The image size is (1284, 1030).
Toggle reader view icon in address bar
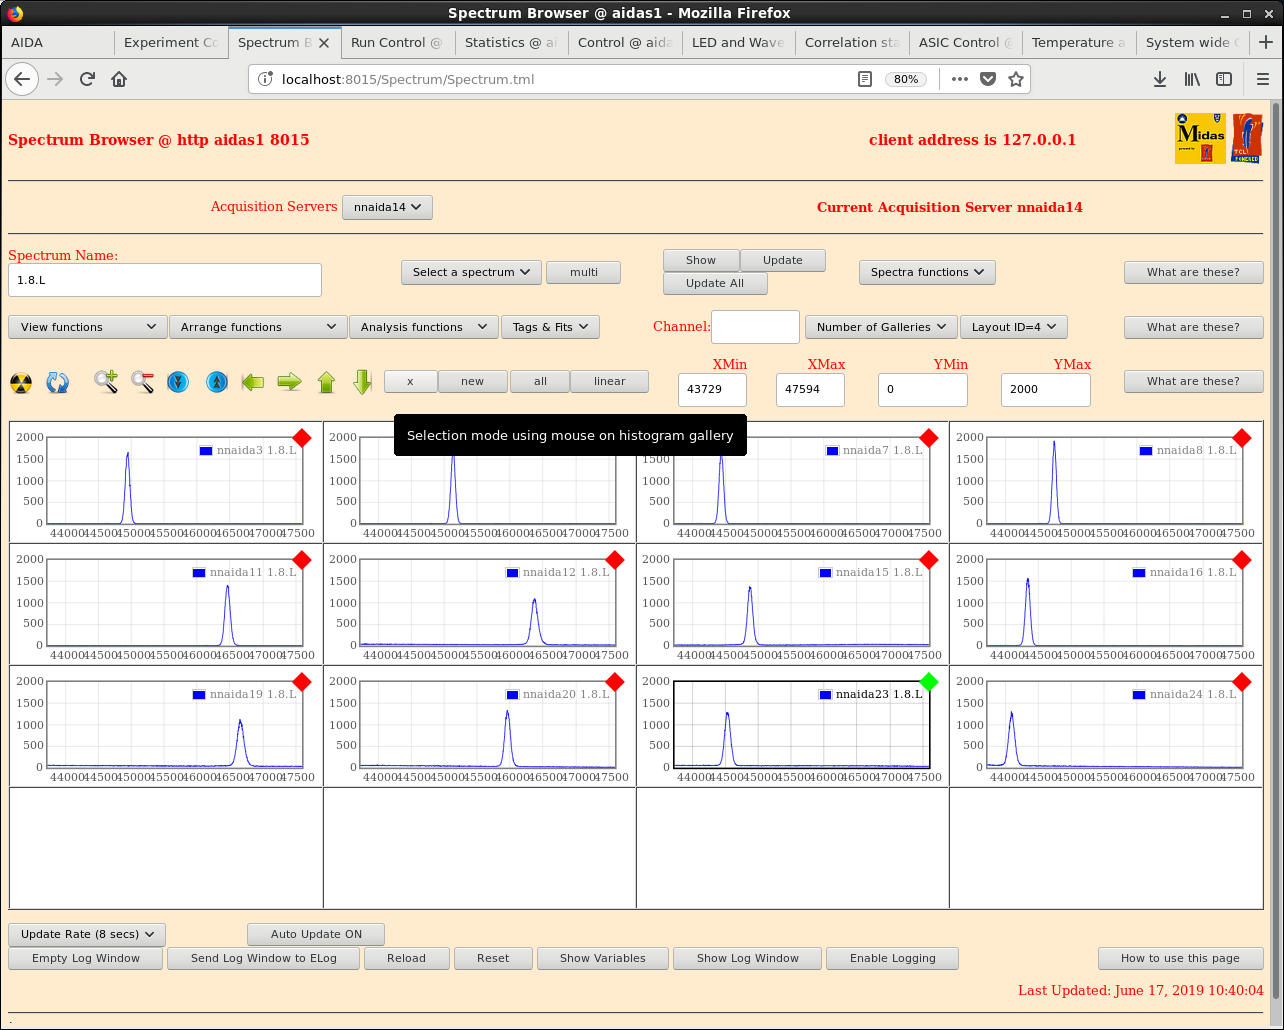coord(865,79)
